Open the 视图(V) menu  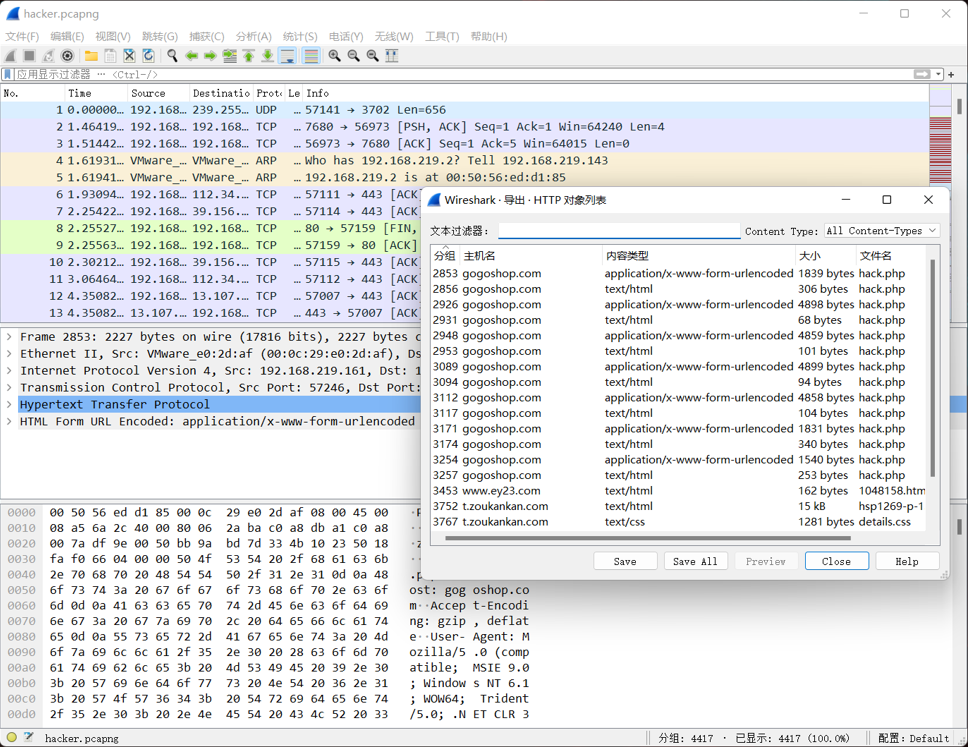pyautogui.click(x=112, y=36)
